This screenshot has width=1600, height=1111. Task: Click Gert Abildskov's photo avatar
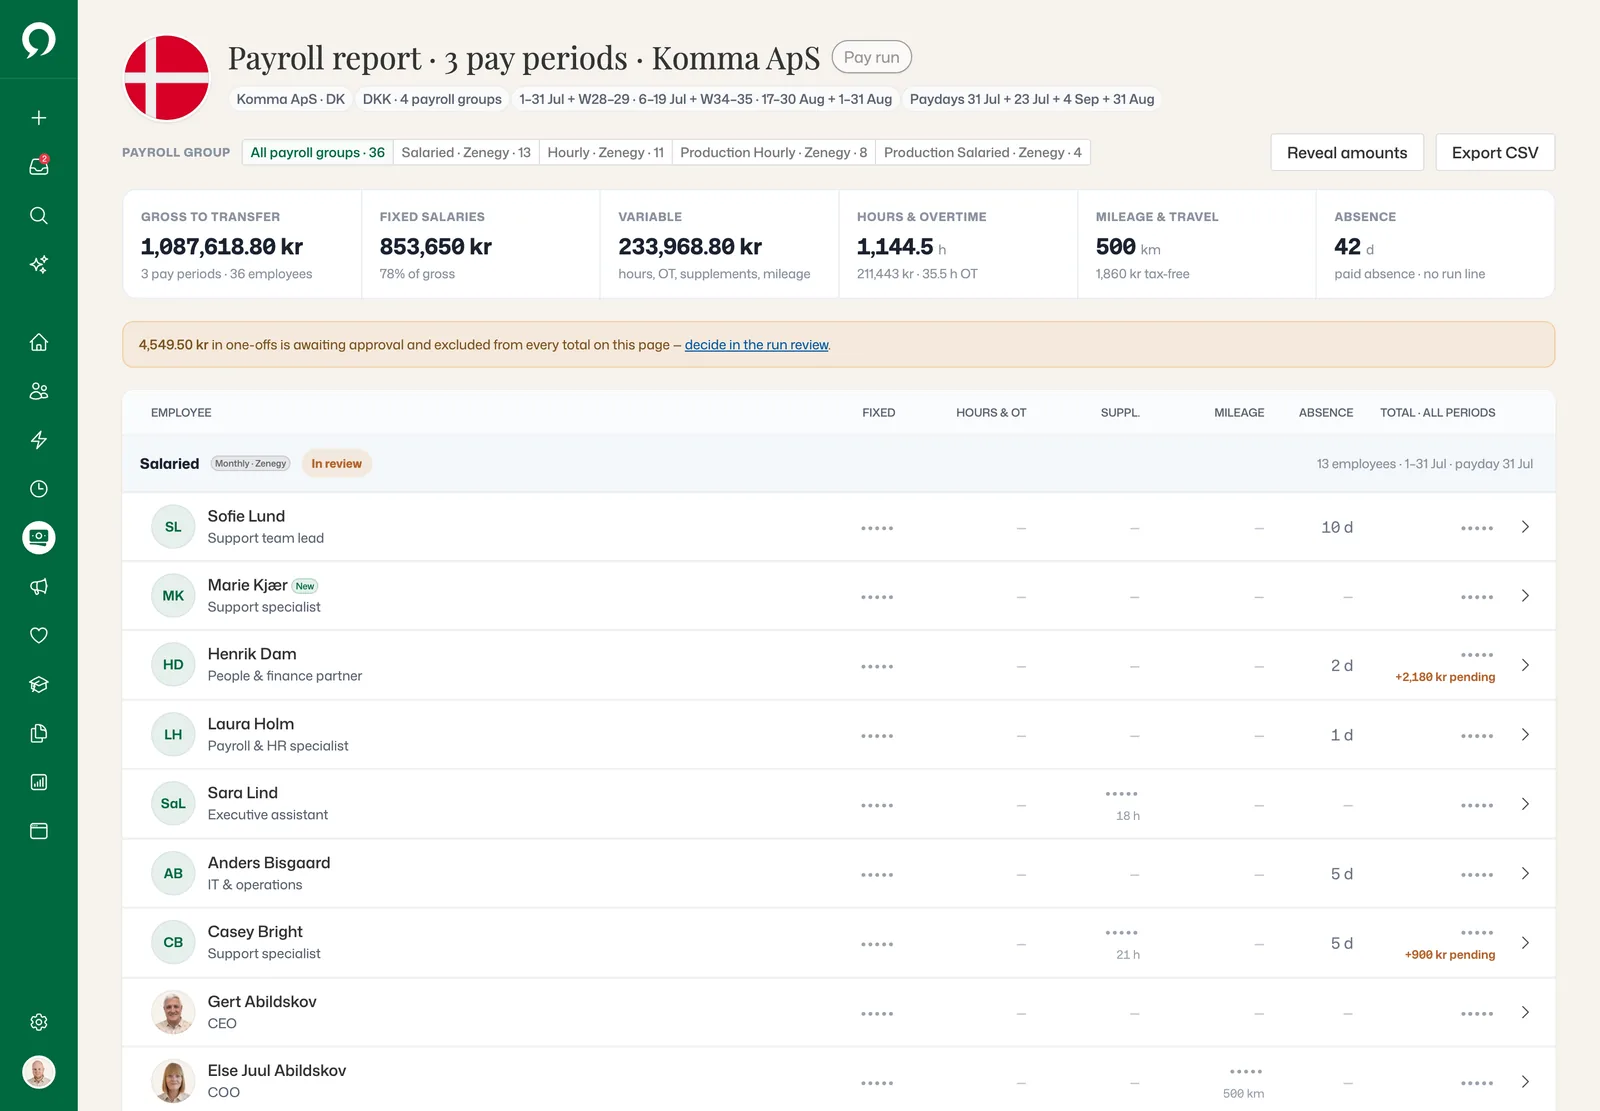[173, 1012]
